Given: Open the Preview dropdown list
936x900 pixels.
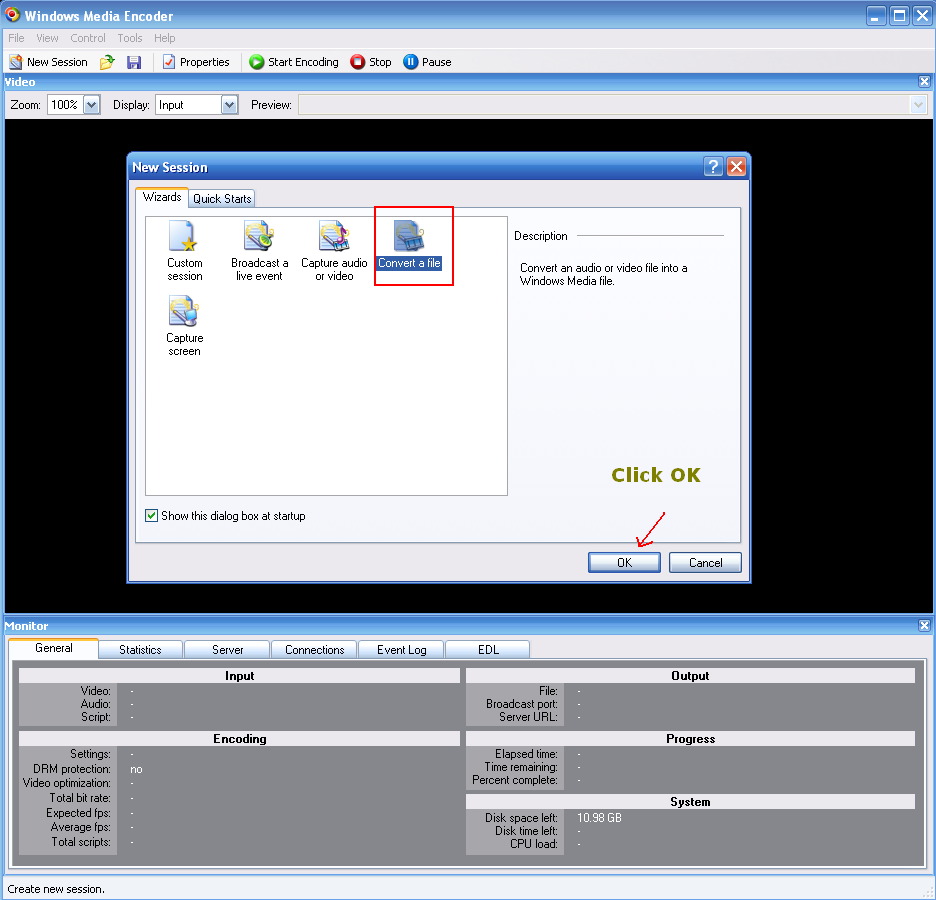Looking at the screenshot, I should click(x=918, y=105).
